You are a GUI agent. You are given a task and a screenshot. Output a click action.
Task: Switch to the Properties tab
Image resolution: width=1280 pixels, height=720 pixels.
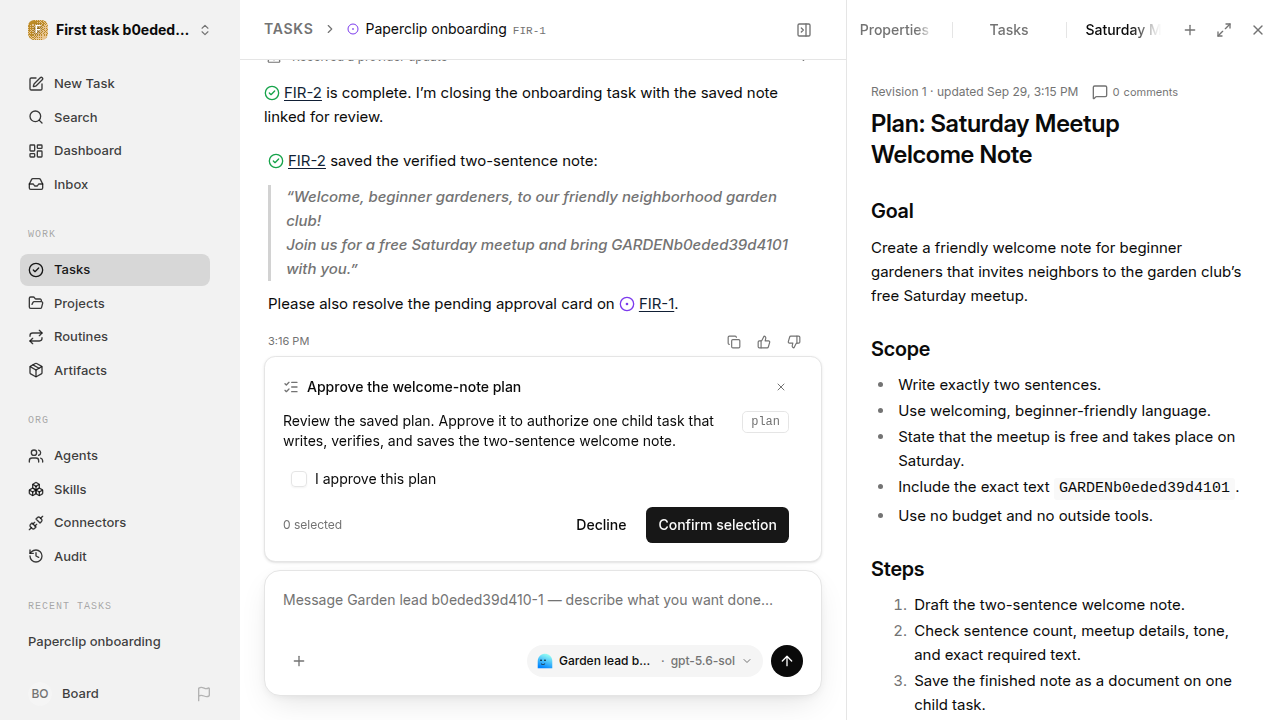[894, 30]
